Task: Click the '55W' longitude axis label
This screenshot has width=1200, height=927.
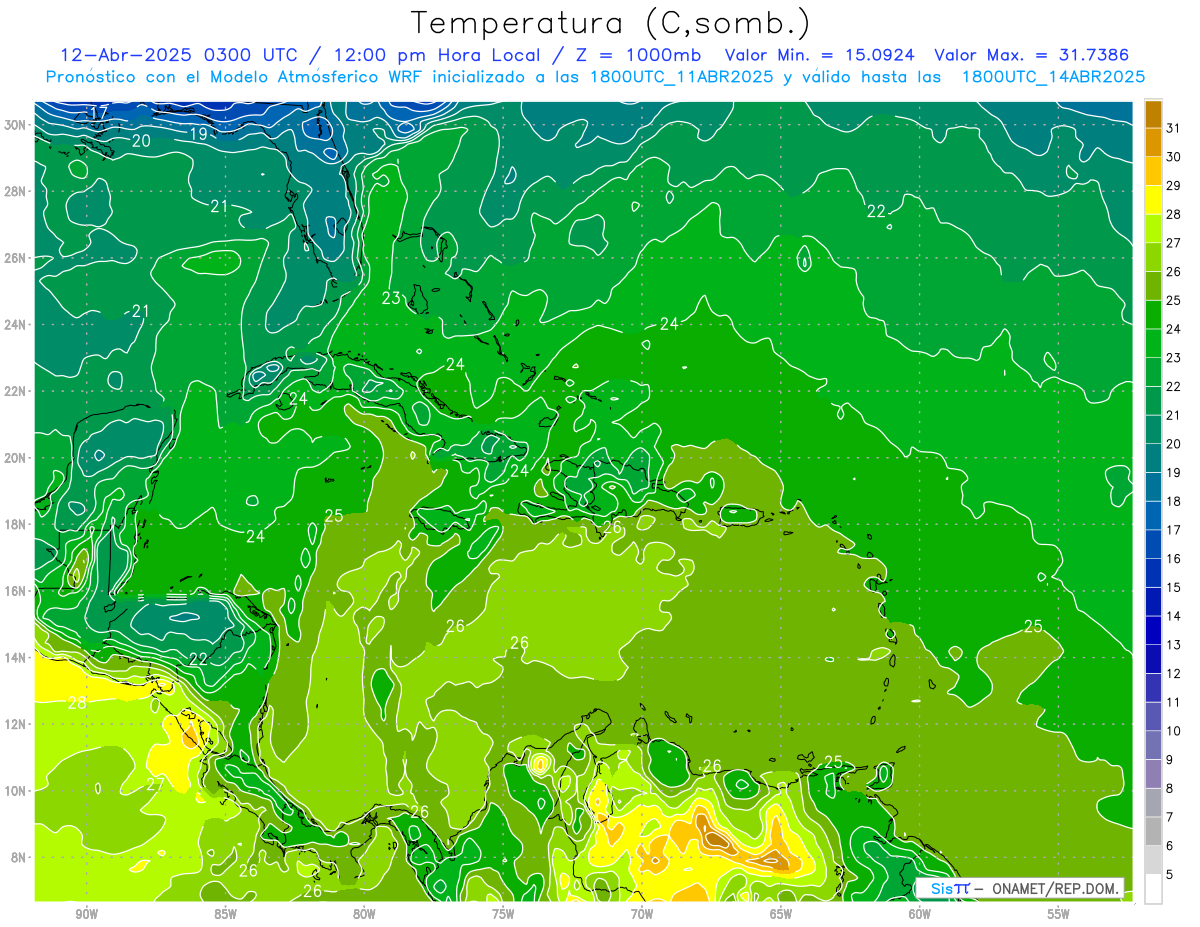Action: click(1059, 914)
